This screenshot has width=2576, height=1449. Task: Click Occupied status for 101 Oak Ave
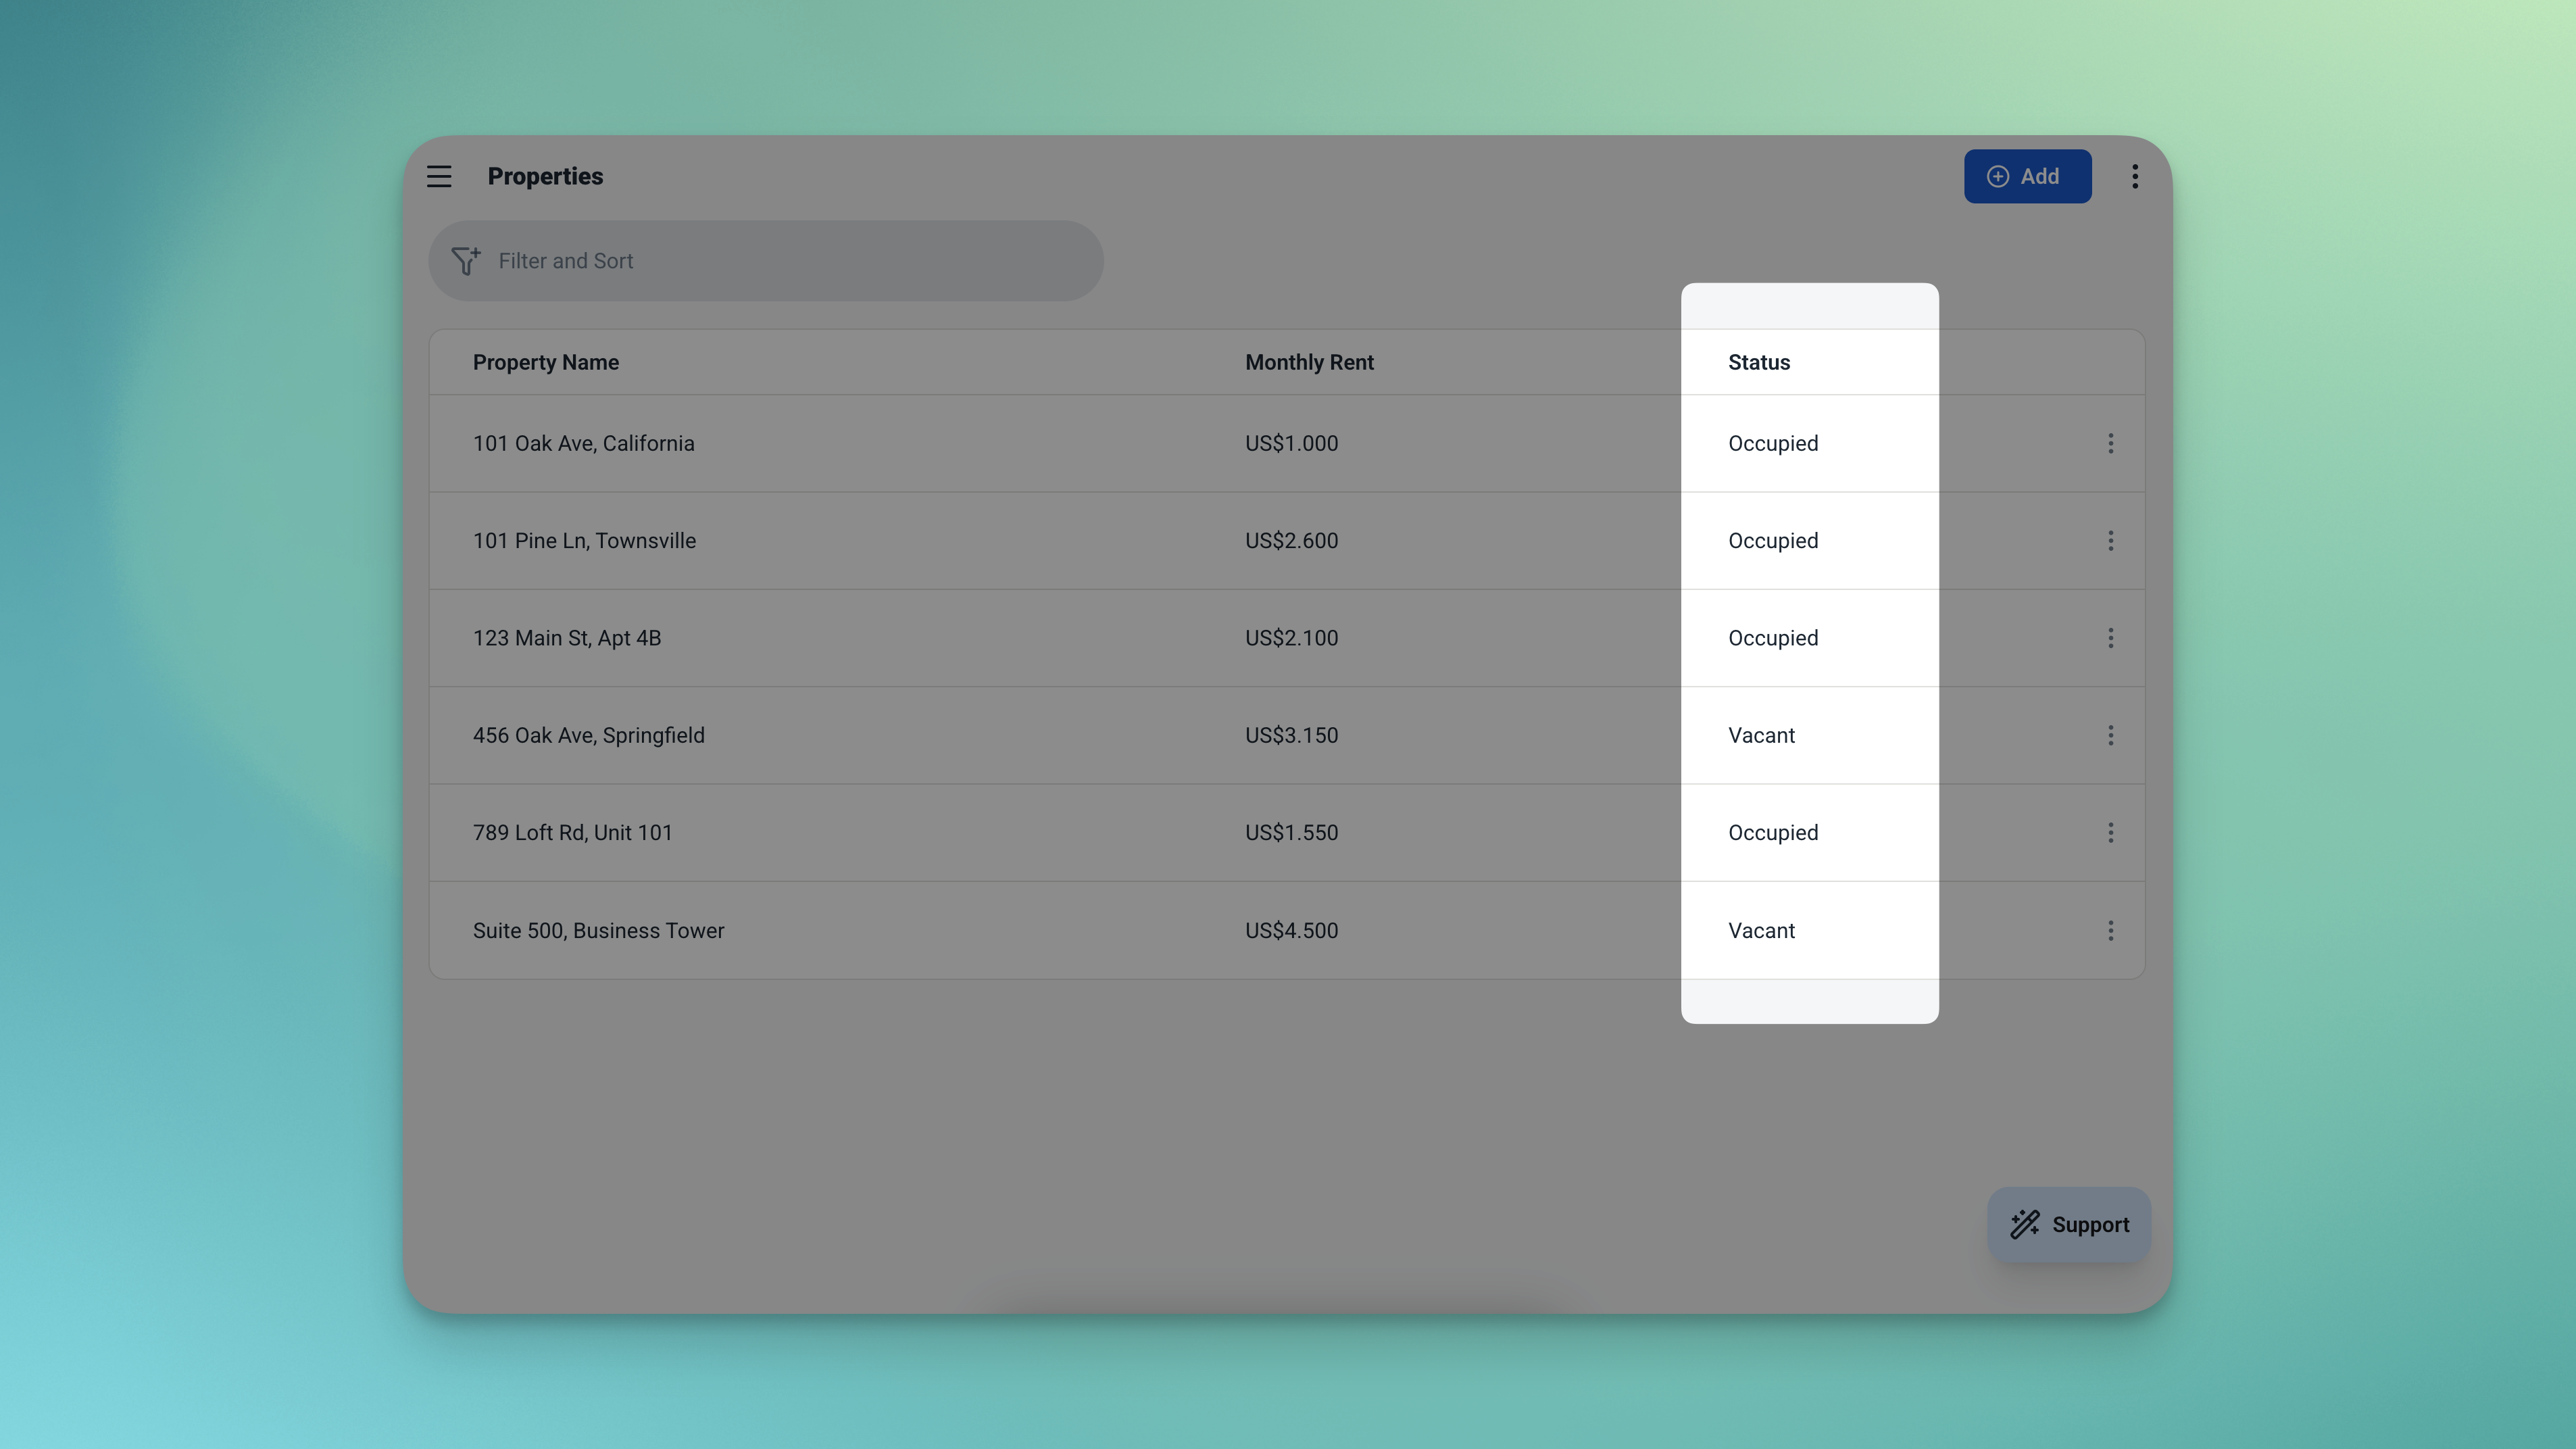(x=1773, y=443)
